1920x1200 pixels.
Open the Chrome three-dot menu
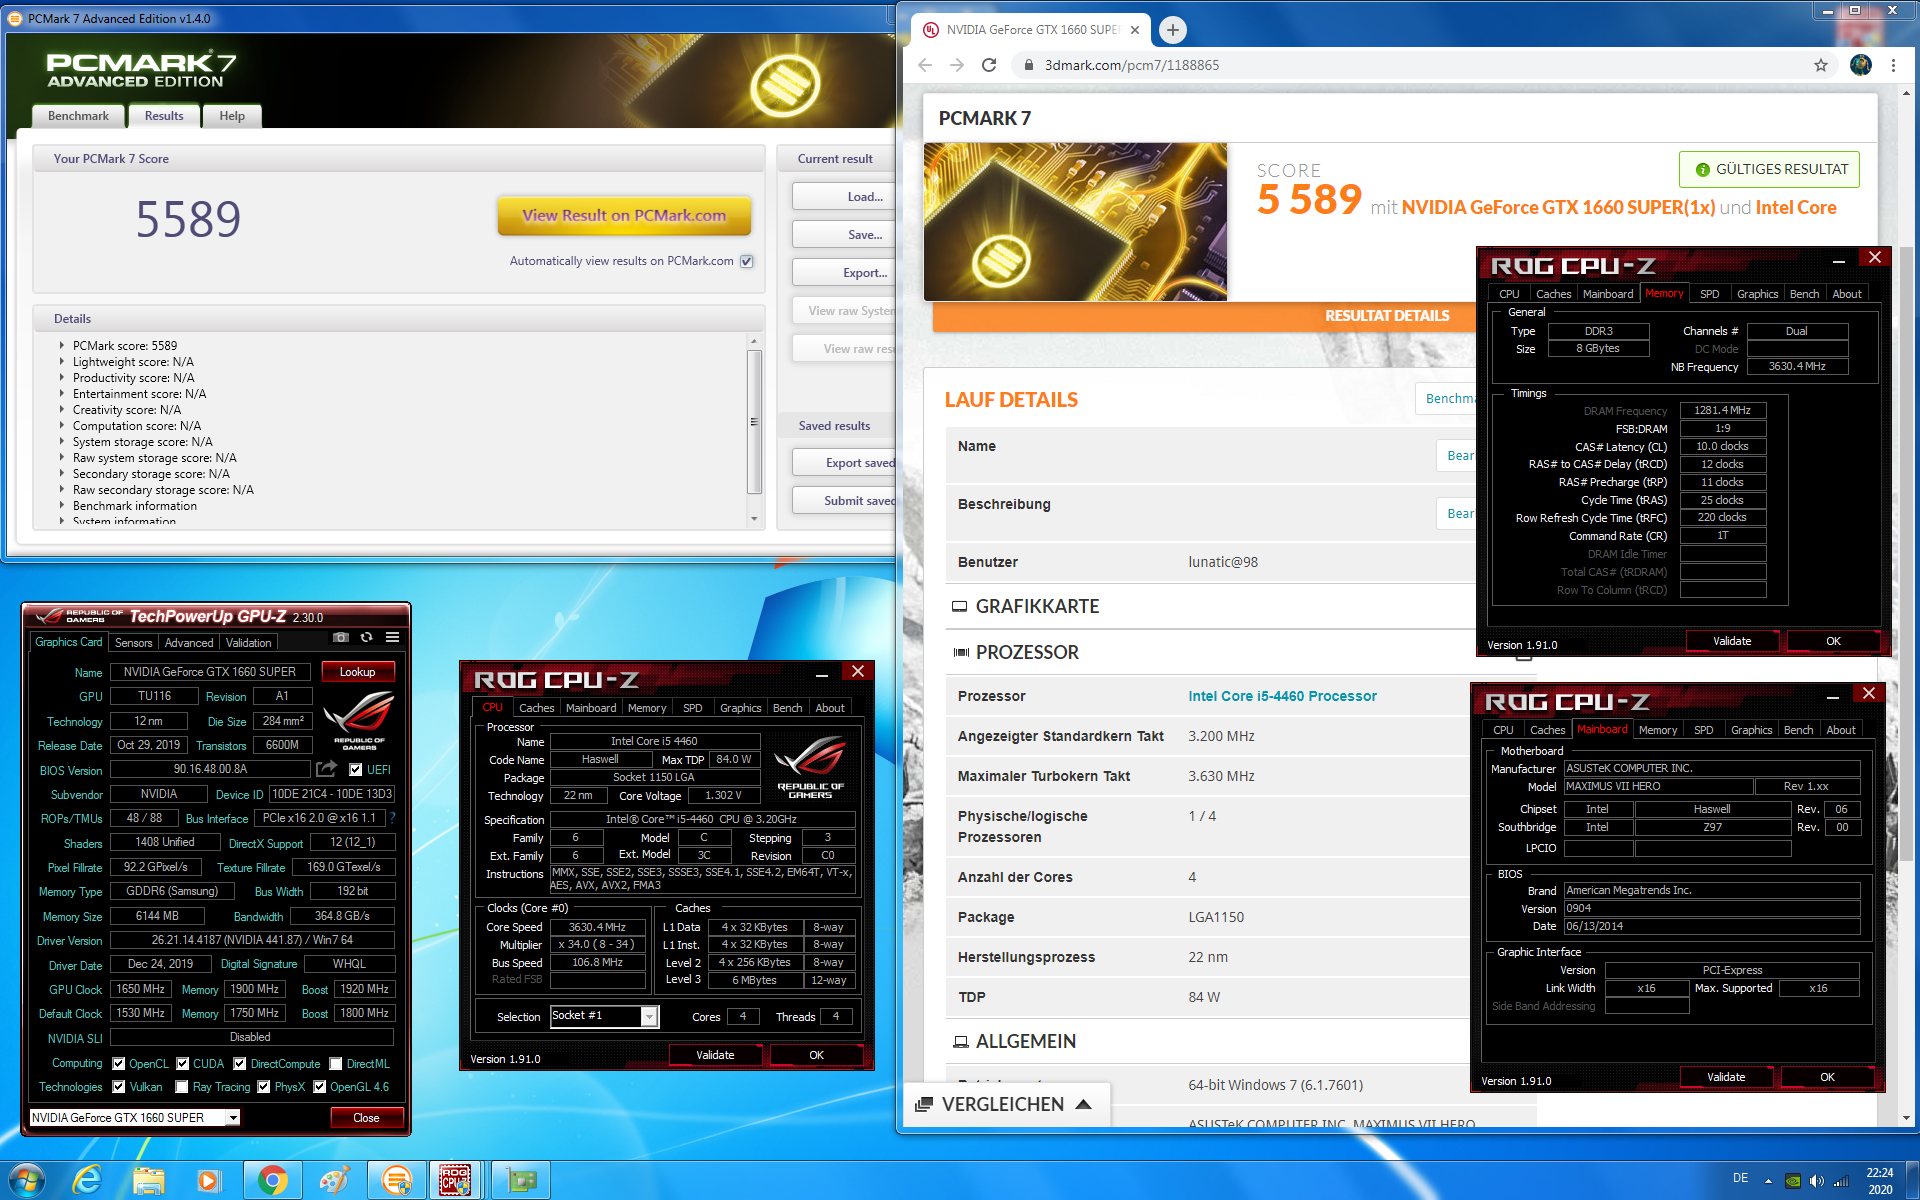click(x=1893, y=65)
